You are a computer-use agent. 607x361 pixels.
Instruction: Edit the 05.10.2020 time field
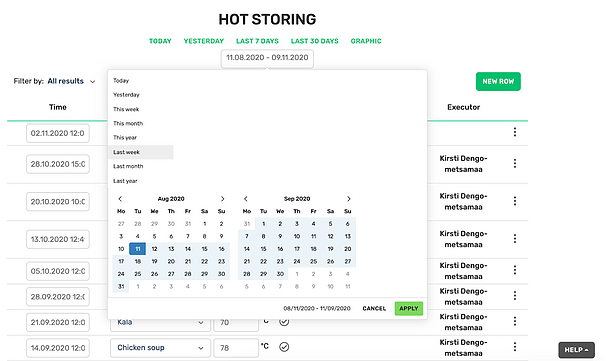[x=58, y=271]
